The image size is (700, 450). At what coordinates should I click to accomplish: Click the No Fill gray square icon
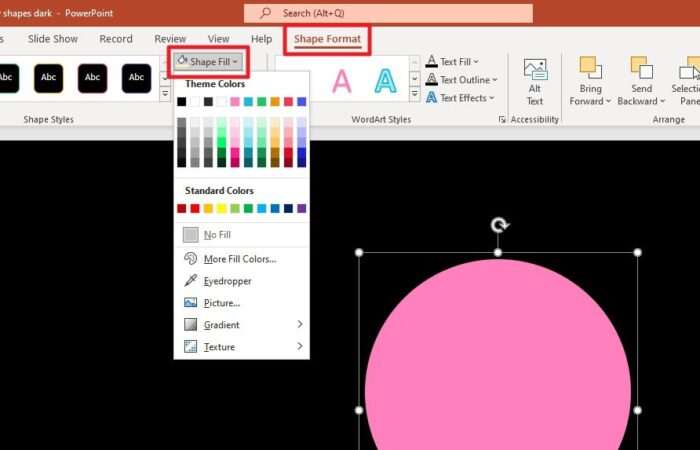[x=191, y=235]
